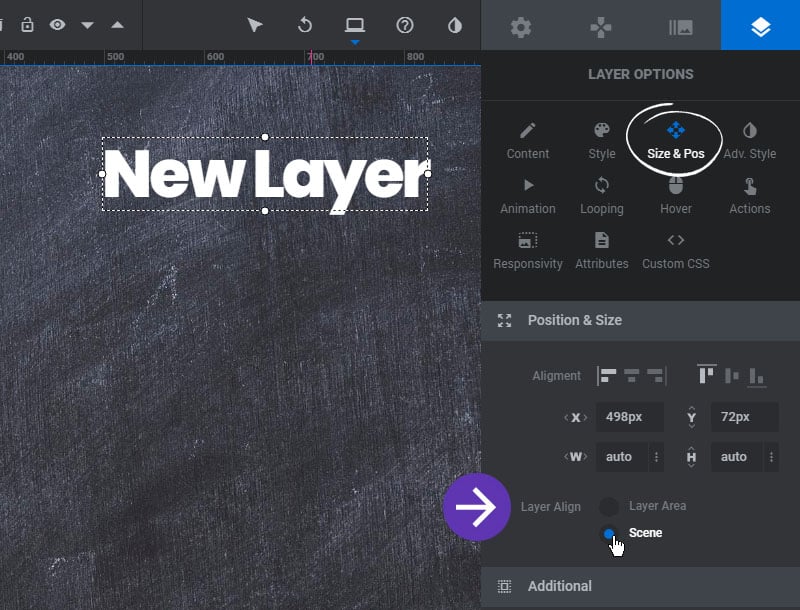800x610 pixels.
Task: Select the New Layer text on canvas
Action: 265,175
